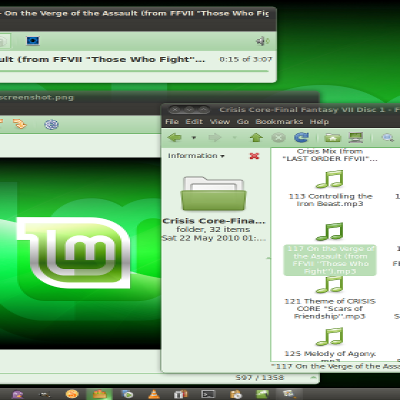
Task: Open Computer location icon
Action: [356, 137]
